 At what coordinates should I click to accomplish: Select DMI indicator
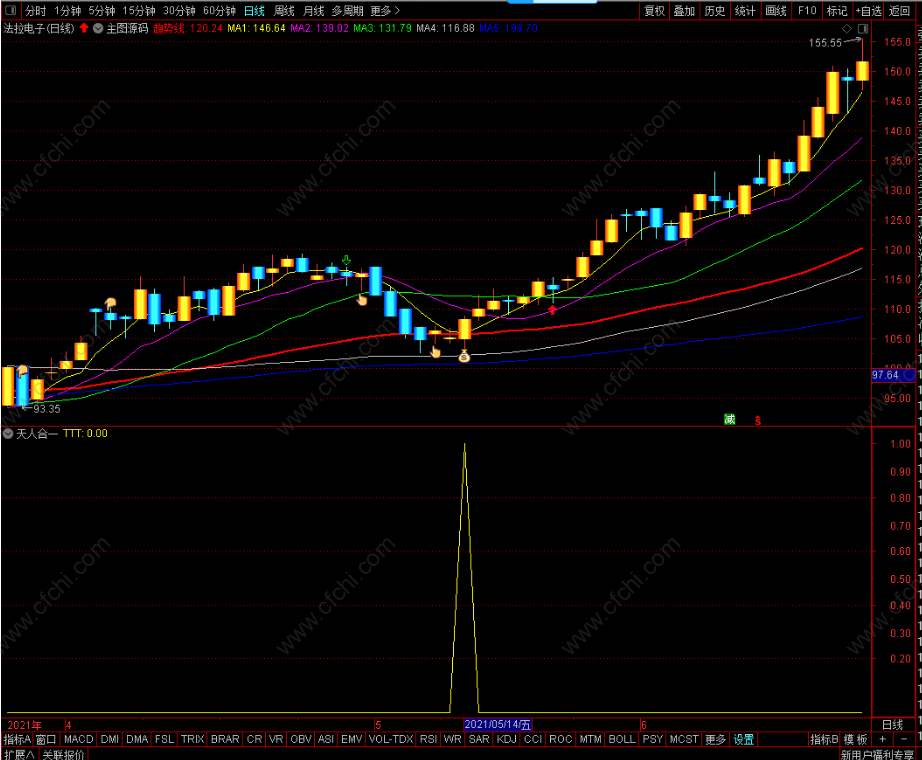[x=110, y=739]
